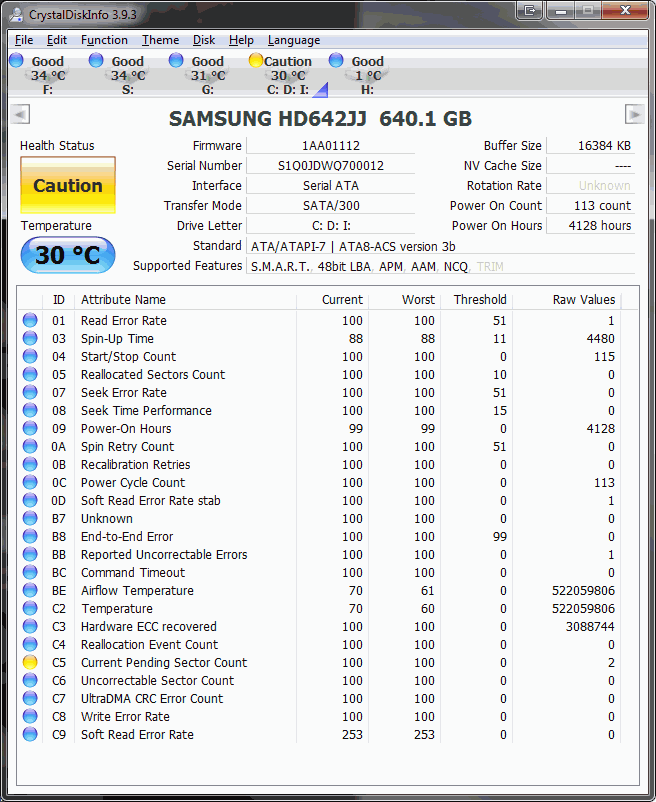
Task: Select the Reported Uncorrectable Errors row text
Action: 164,554
